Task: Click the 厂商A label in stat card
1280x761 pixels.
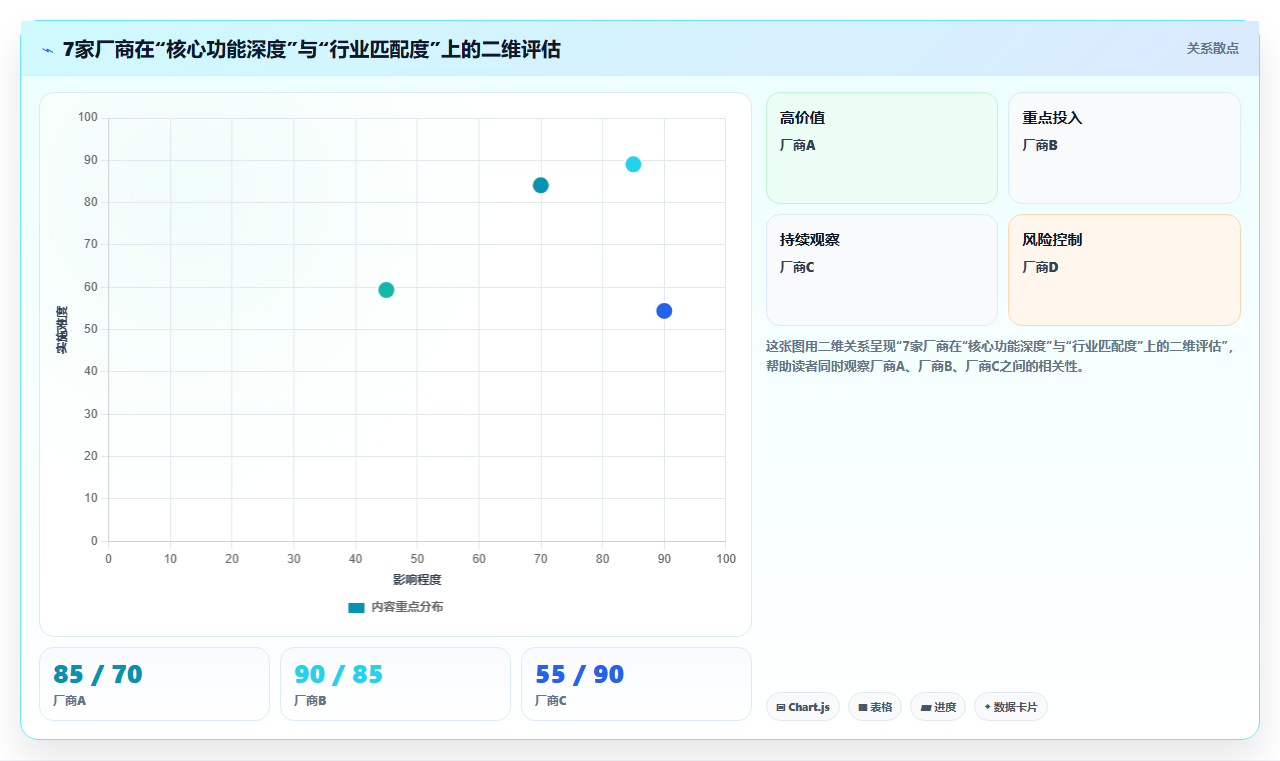Action: point(70,701)
